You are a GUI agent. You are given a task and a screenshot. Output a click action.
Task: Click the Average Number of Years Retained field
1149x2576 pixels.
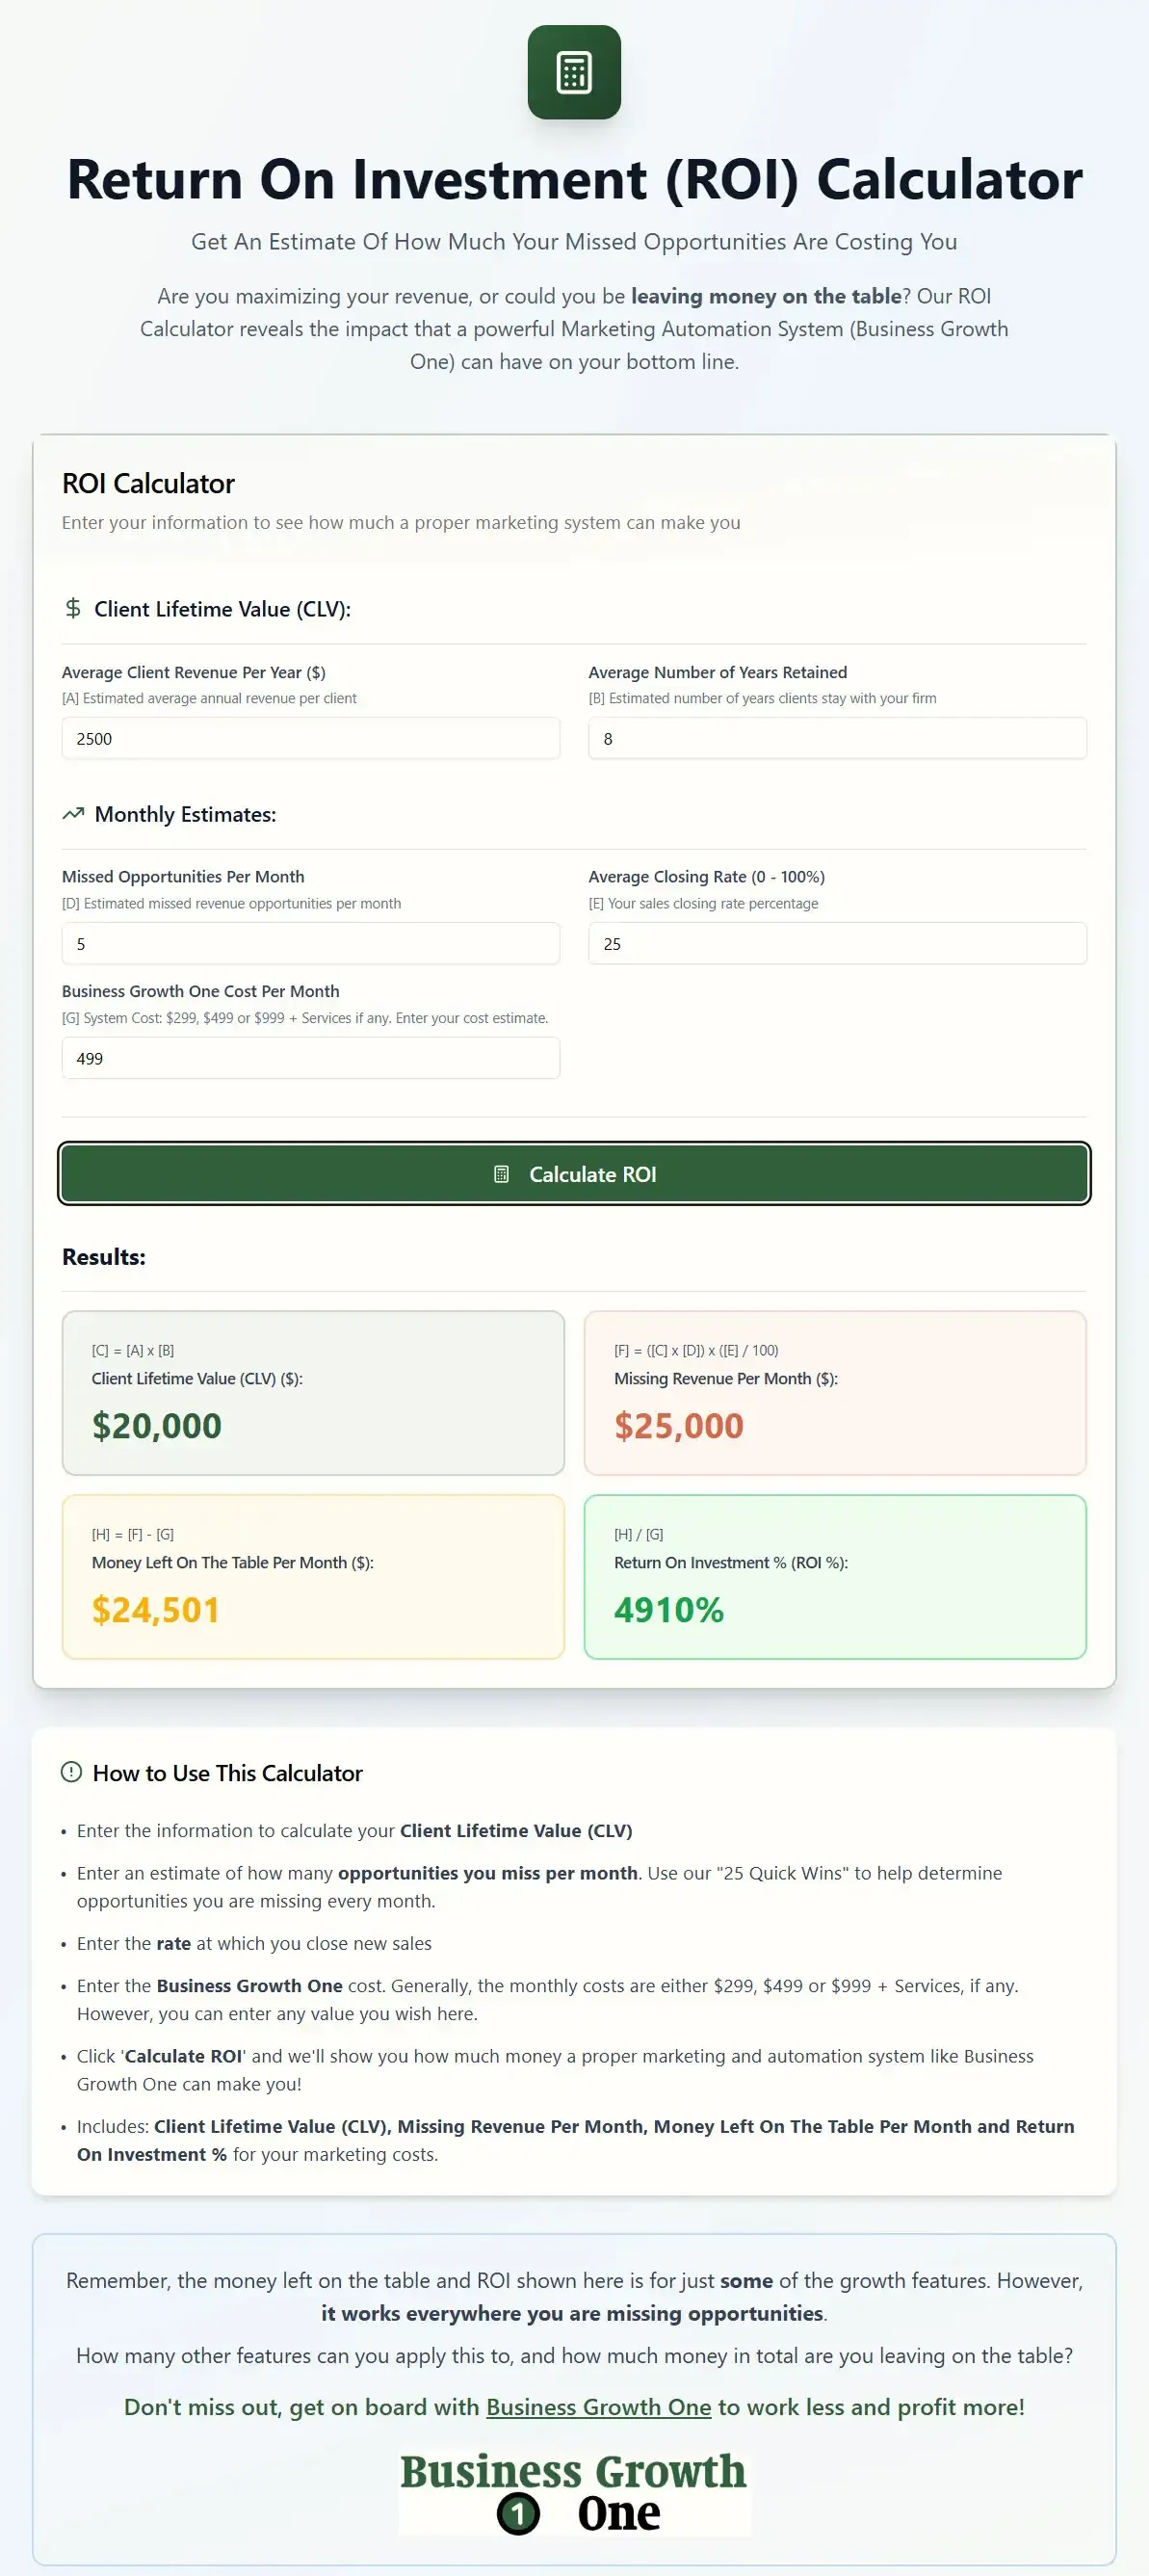[836, 738]
